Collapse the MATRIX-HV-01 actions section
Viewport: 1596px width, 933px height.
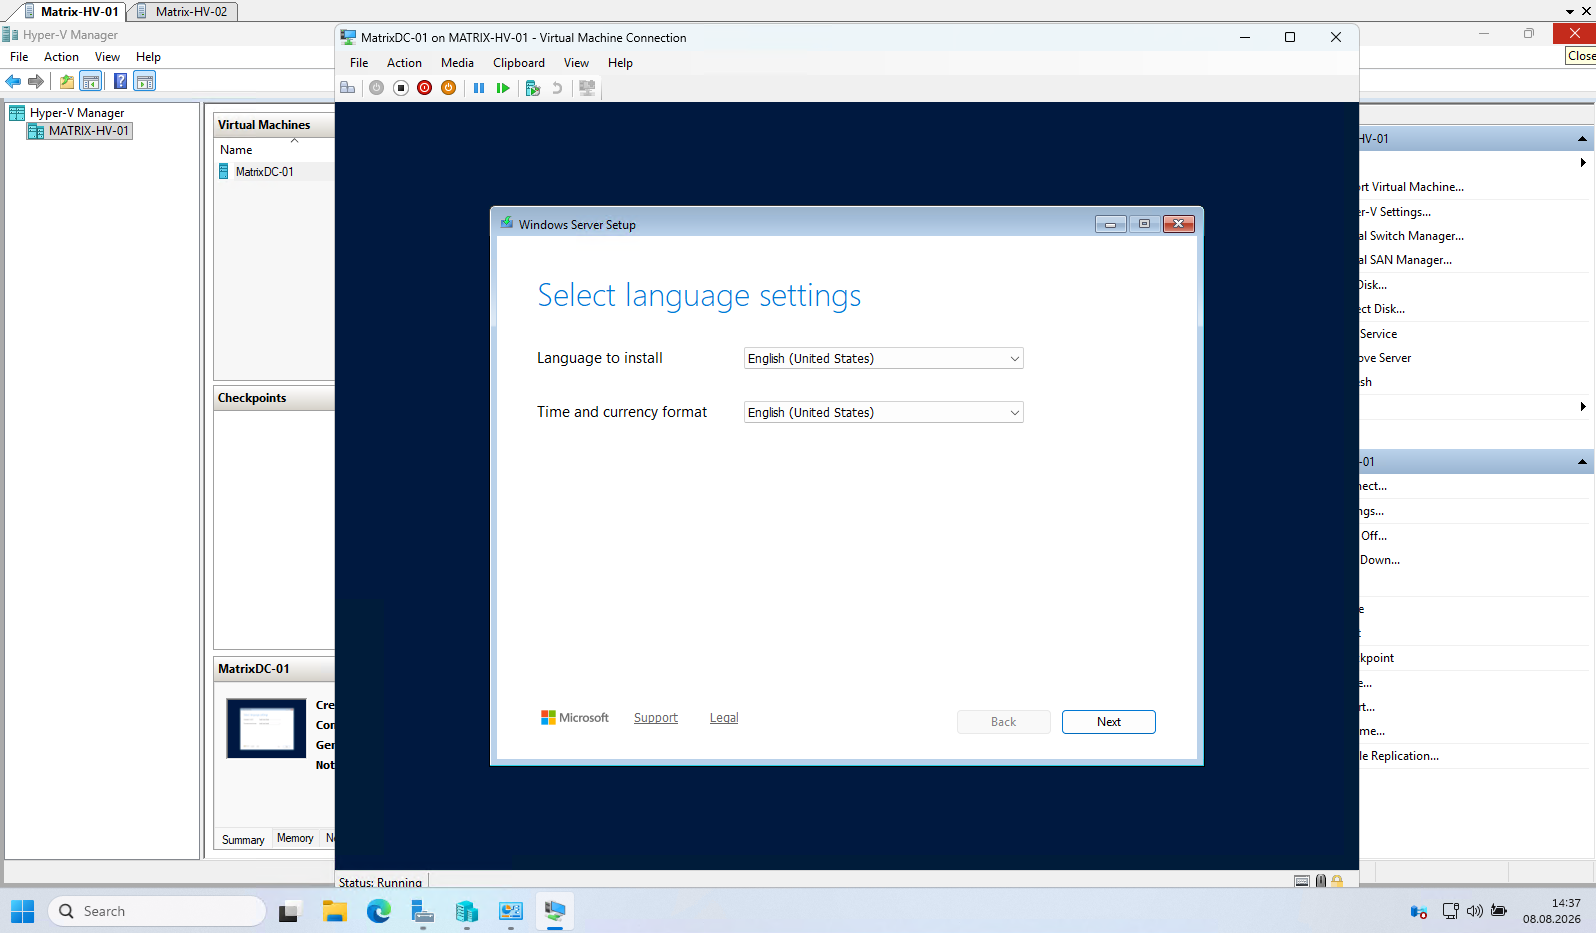coord(1582,139)
